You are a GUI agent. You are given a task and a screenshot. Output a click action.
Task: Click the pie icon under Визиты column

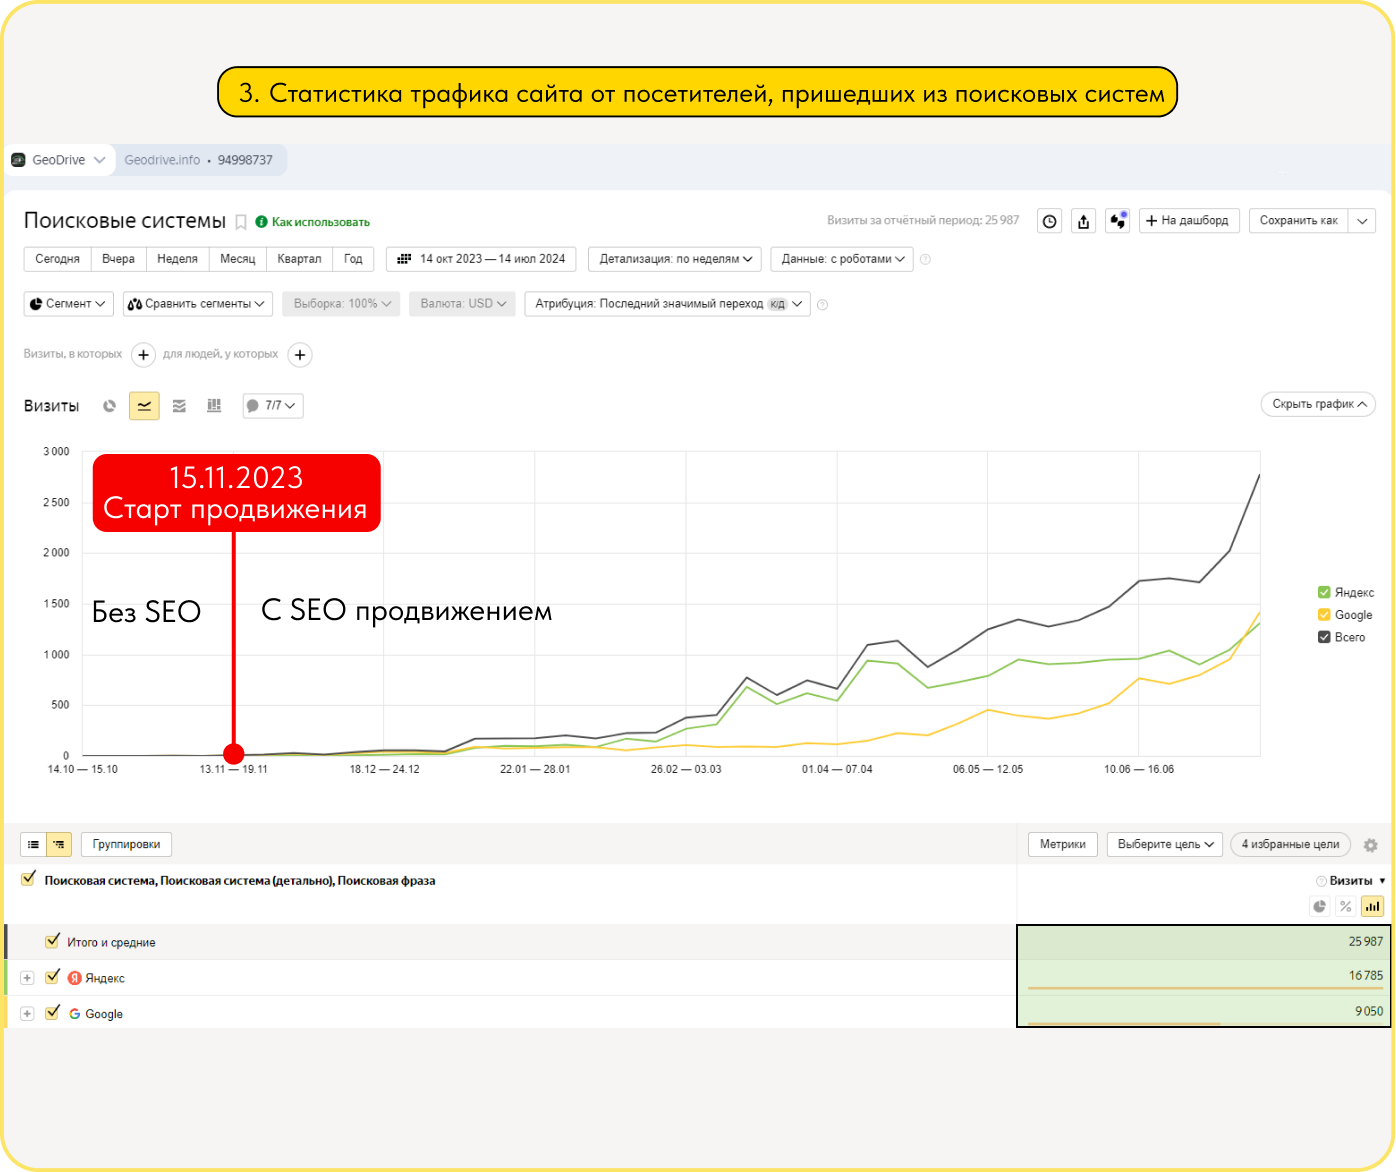click(1320, 906)
